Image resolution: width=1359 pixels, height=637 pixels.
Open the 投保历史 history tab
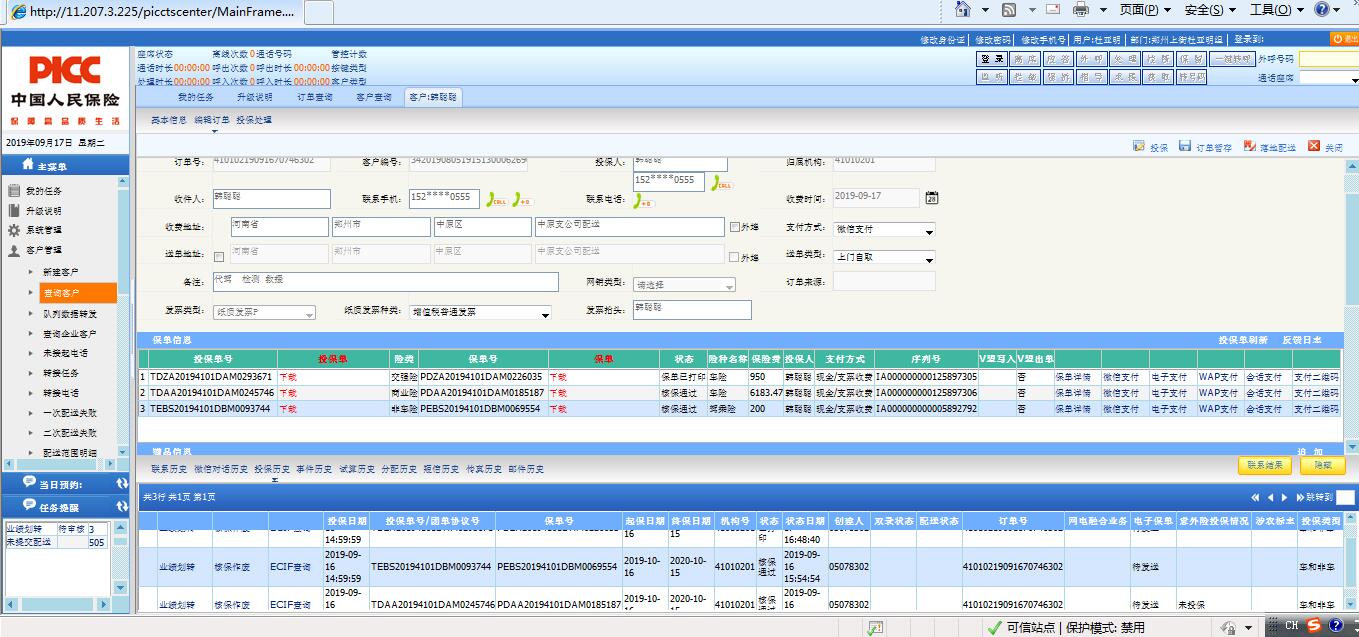click(271, 468)
